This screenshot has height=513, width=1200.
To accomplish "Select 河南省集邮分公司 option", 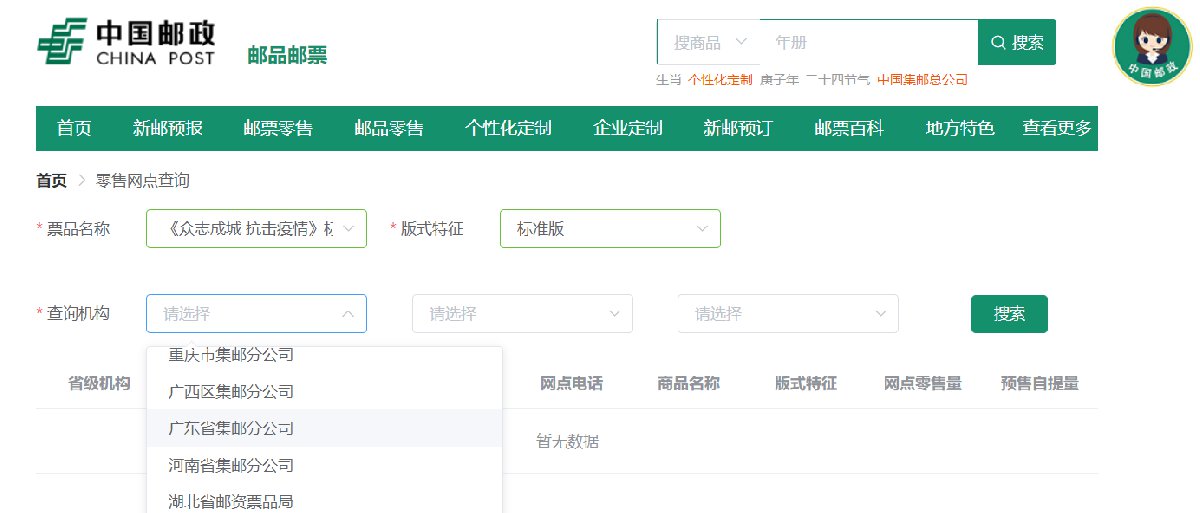I will [x=232, y=465].
